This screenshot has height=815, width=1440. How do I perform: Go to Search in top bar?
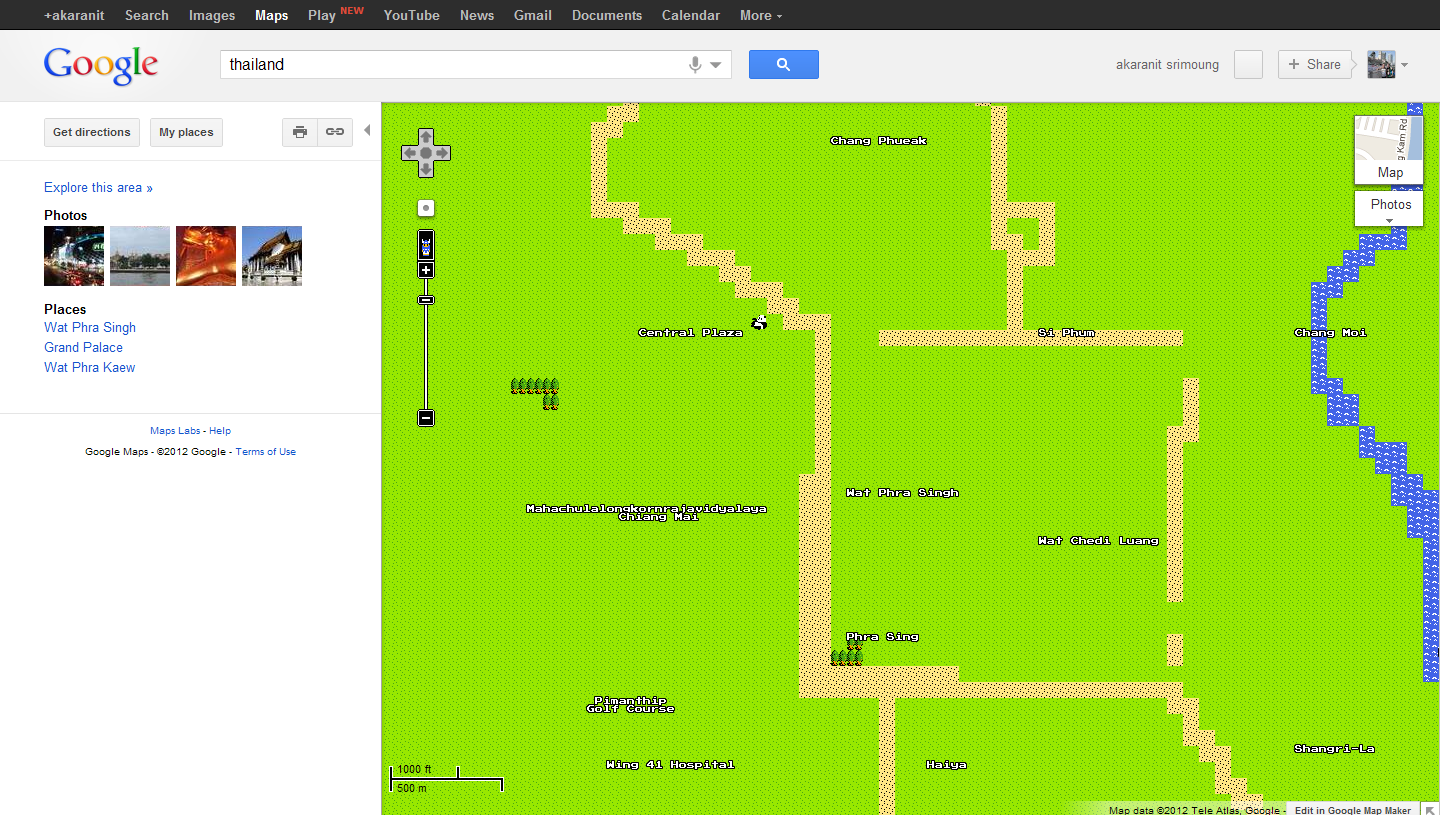(147, 15)
